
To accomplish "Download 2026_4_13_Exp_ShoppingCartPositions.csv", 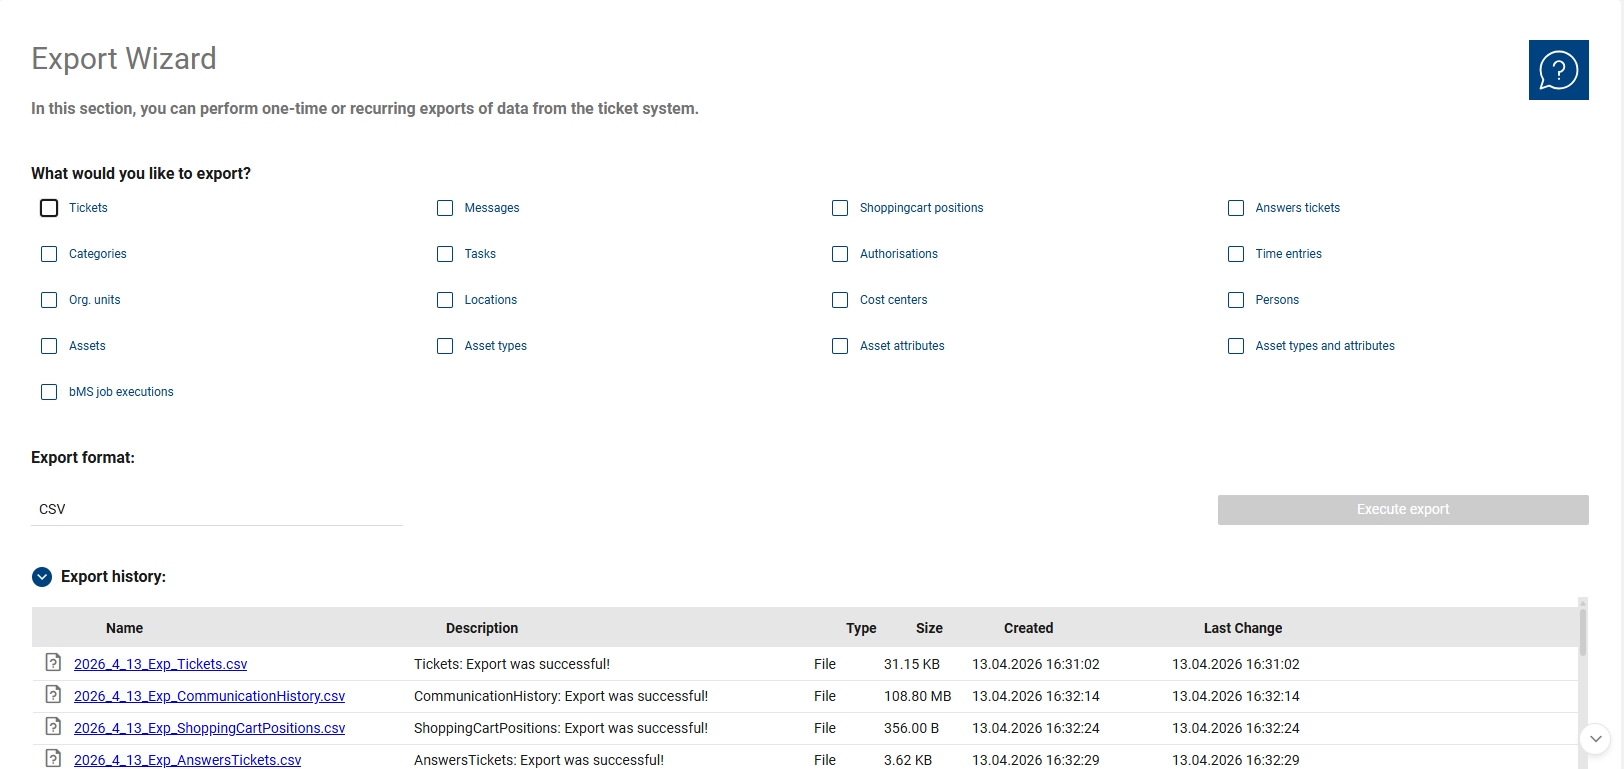I will pos(209,728).
